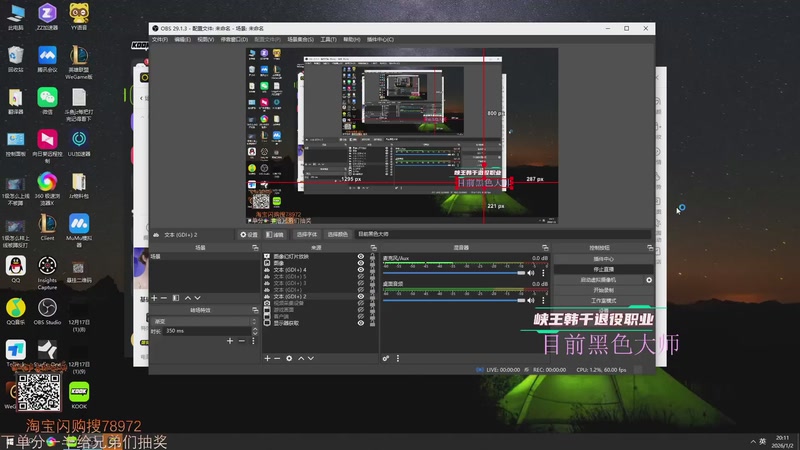Pop out the 场景 dock panel

click(x=255, y=247)
